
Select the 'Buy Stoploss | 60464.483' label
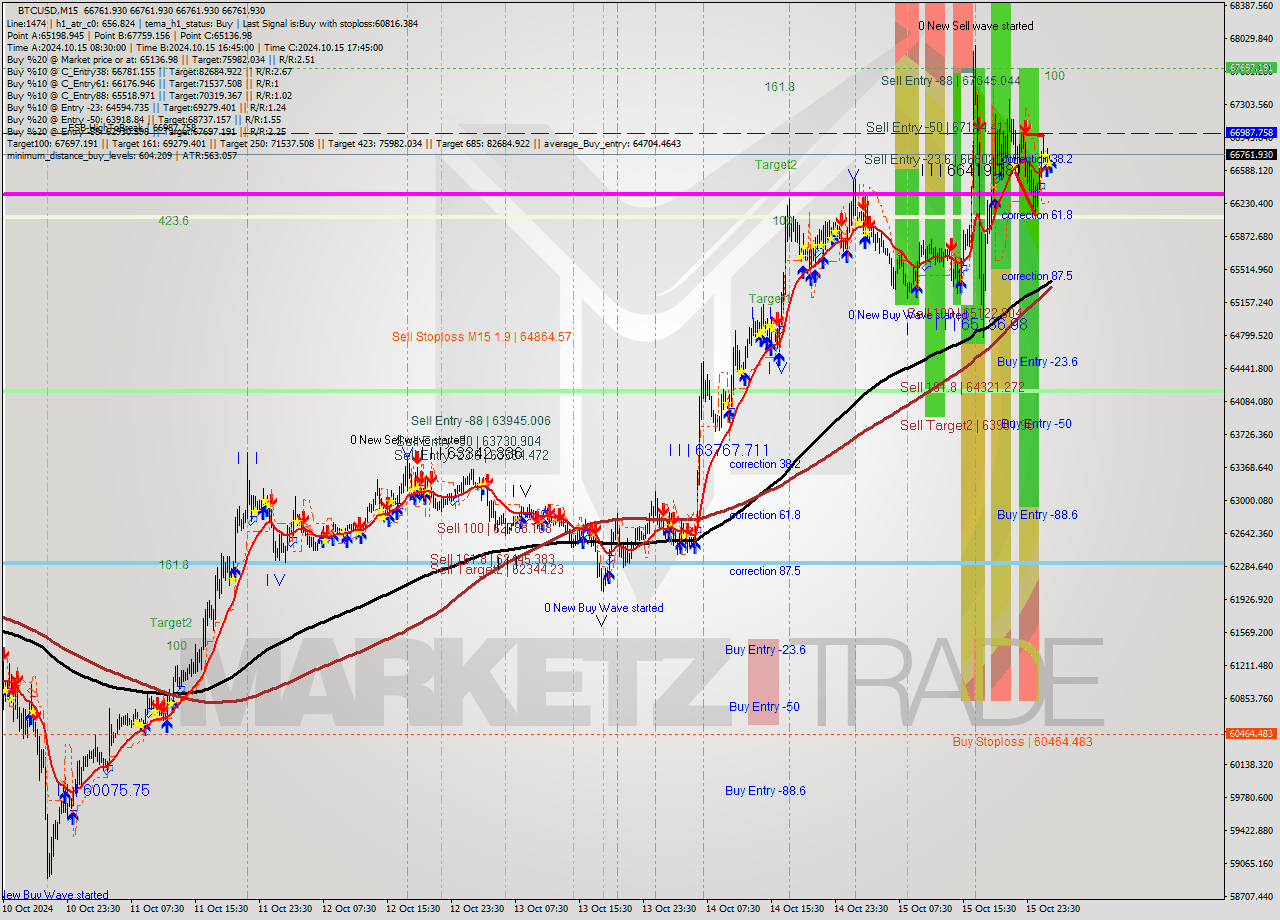(1022, 742)
